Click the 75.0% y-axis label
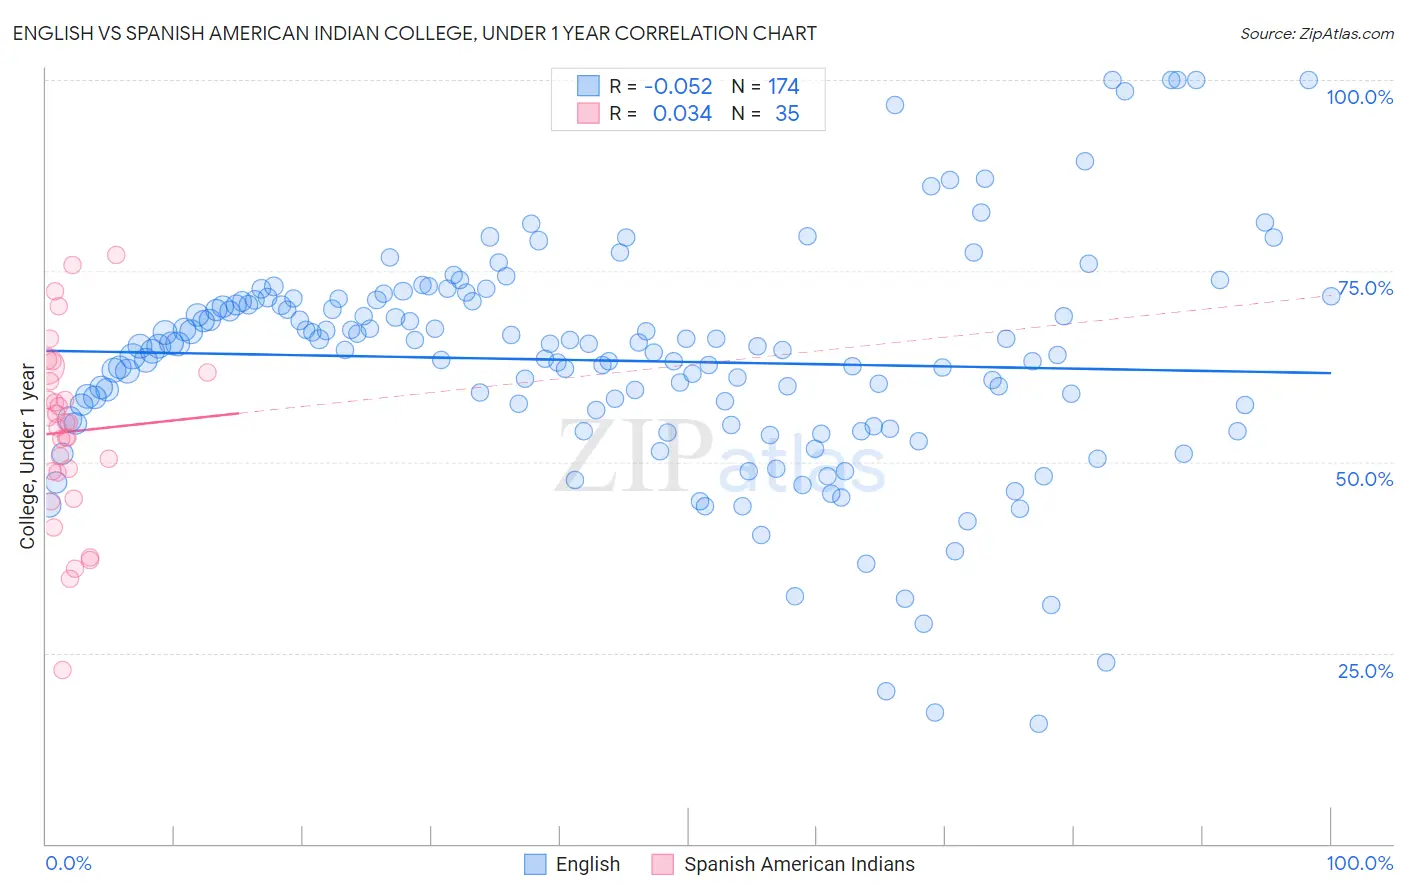1406x892 pixels. [x=1365, y=288]
